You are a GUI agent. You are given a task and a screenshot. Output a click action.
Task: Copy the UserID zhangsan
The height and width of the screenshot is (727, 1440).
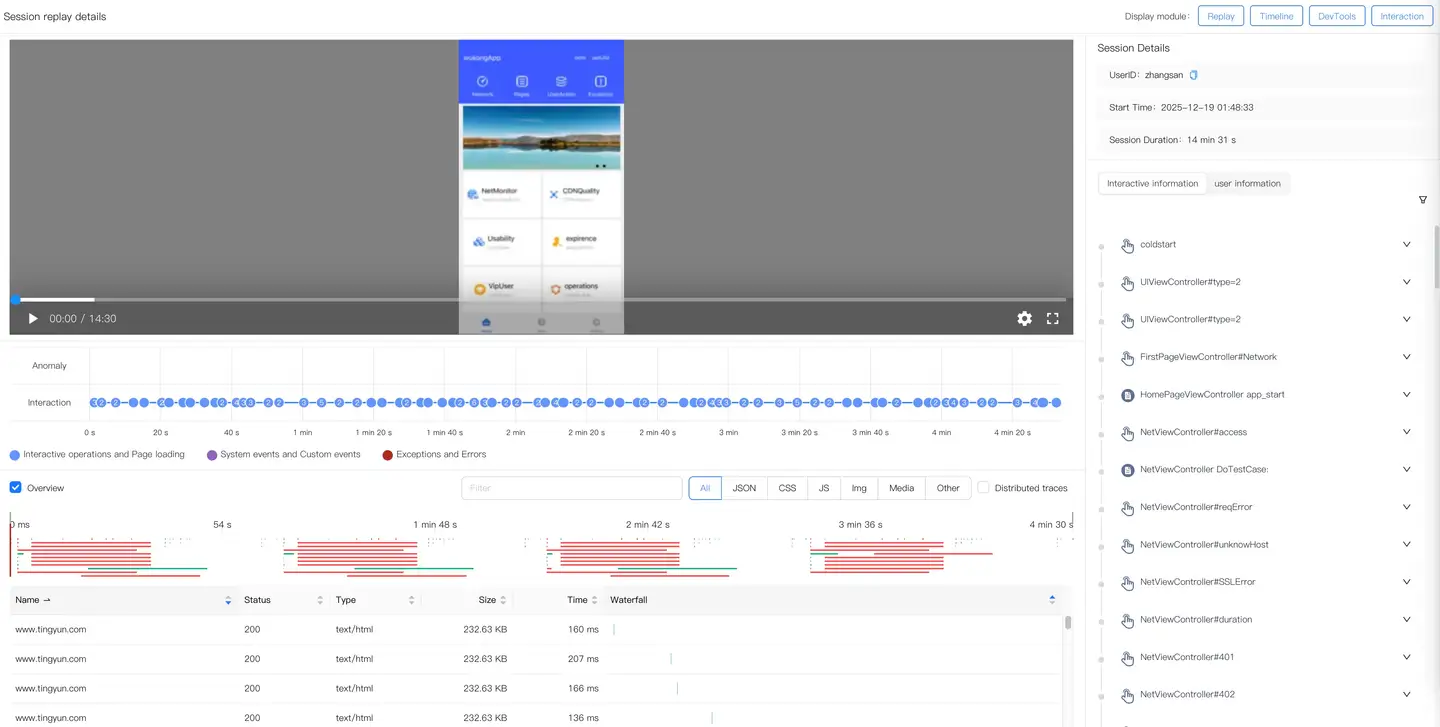pyautogui.click(x=1193, y=75)
